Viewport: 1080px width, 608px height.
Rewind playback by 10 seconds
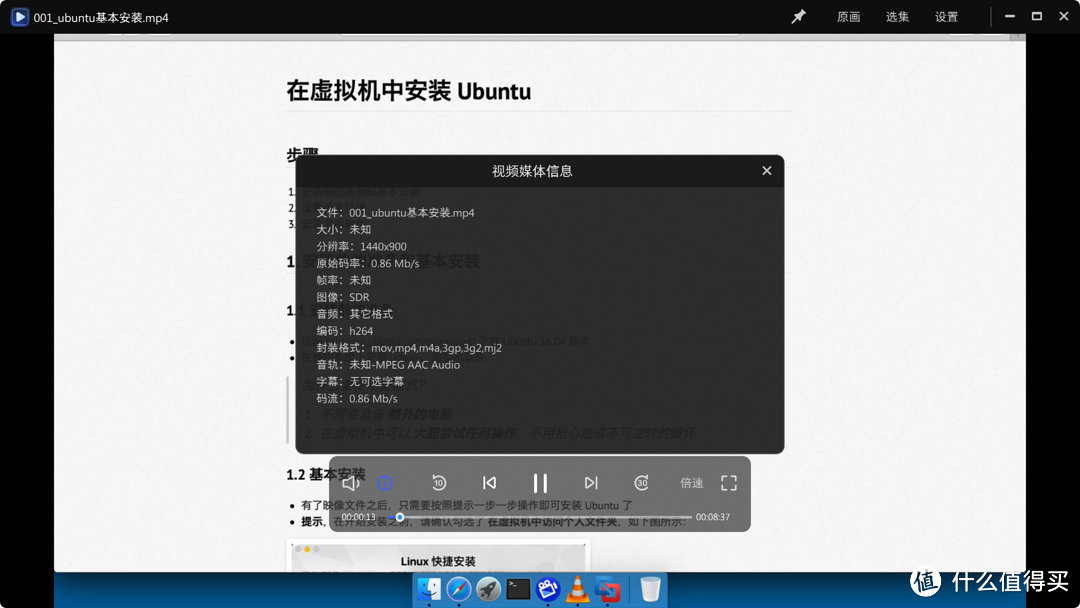point(438,483)
